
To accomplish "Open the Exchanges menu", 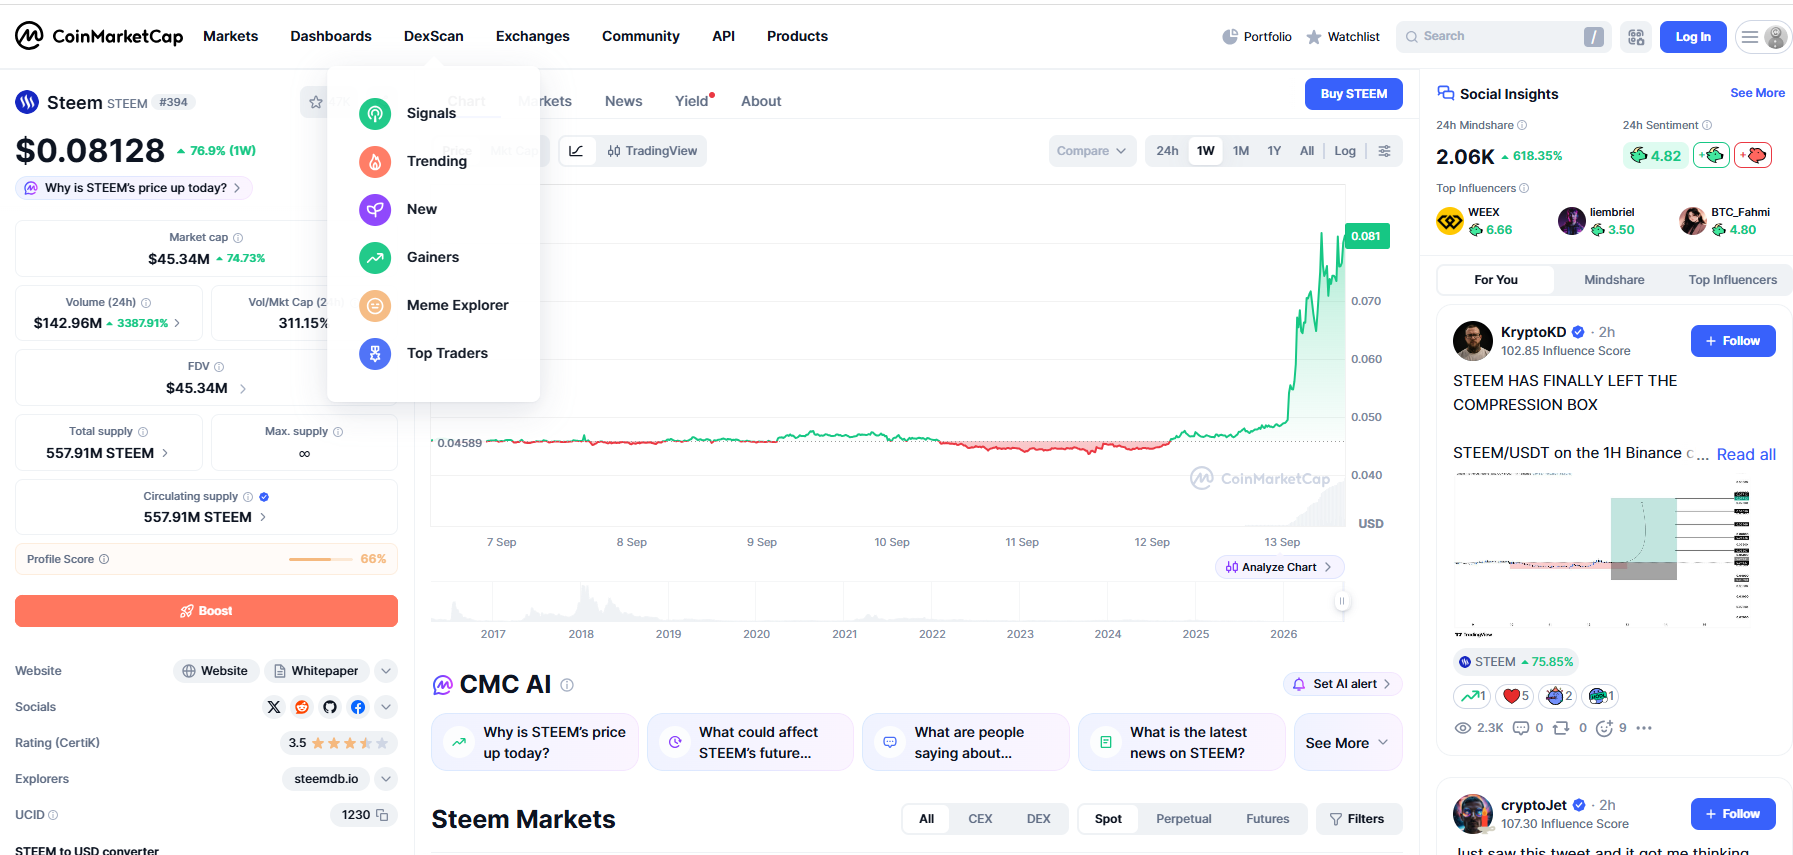I will (533, 36).
